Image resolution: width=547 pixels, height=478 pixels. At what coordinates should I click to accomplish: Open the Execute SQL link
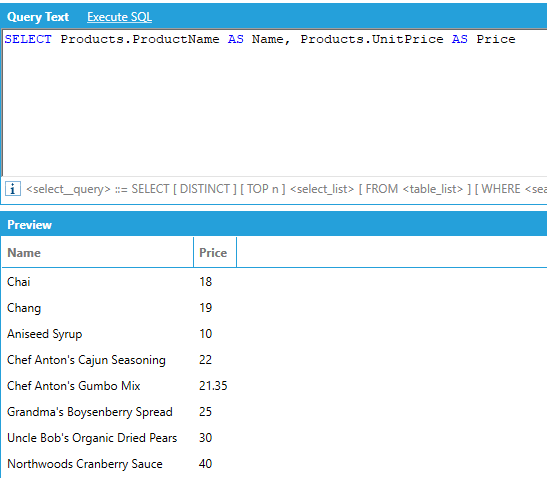pos(119,17)
